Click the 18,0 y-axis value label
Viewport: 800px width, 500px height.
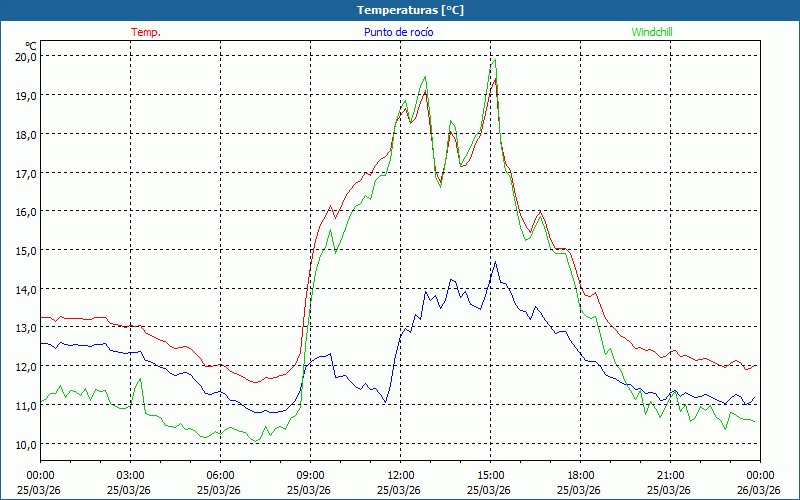(26, 134)
